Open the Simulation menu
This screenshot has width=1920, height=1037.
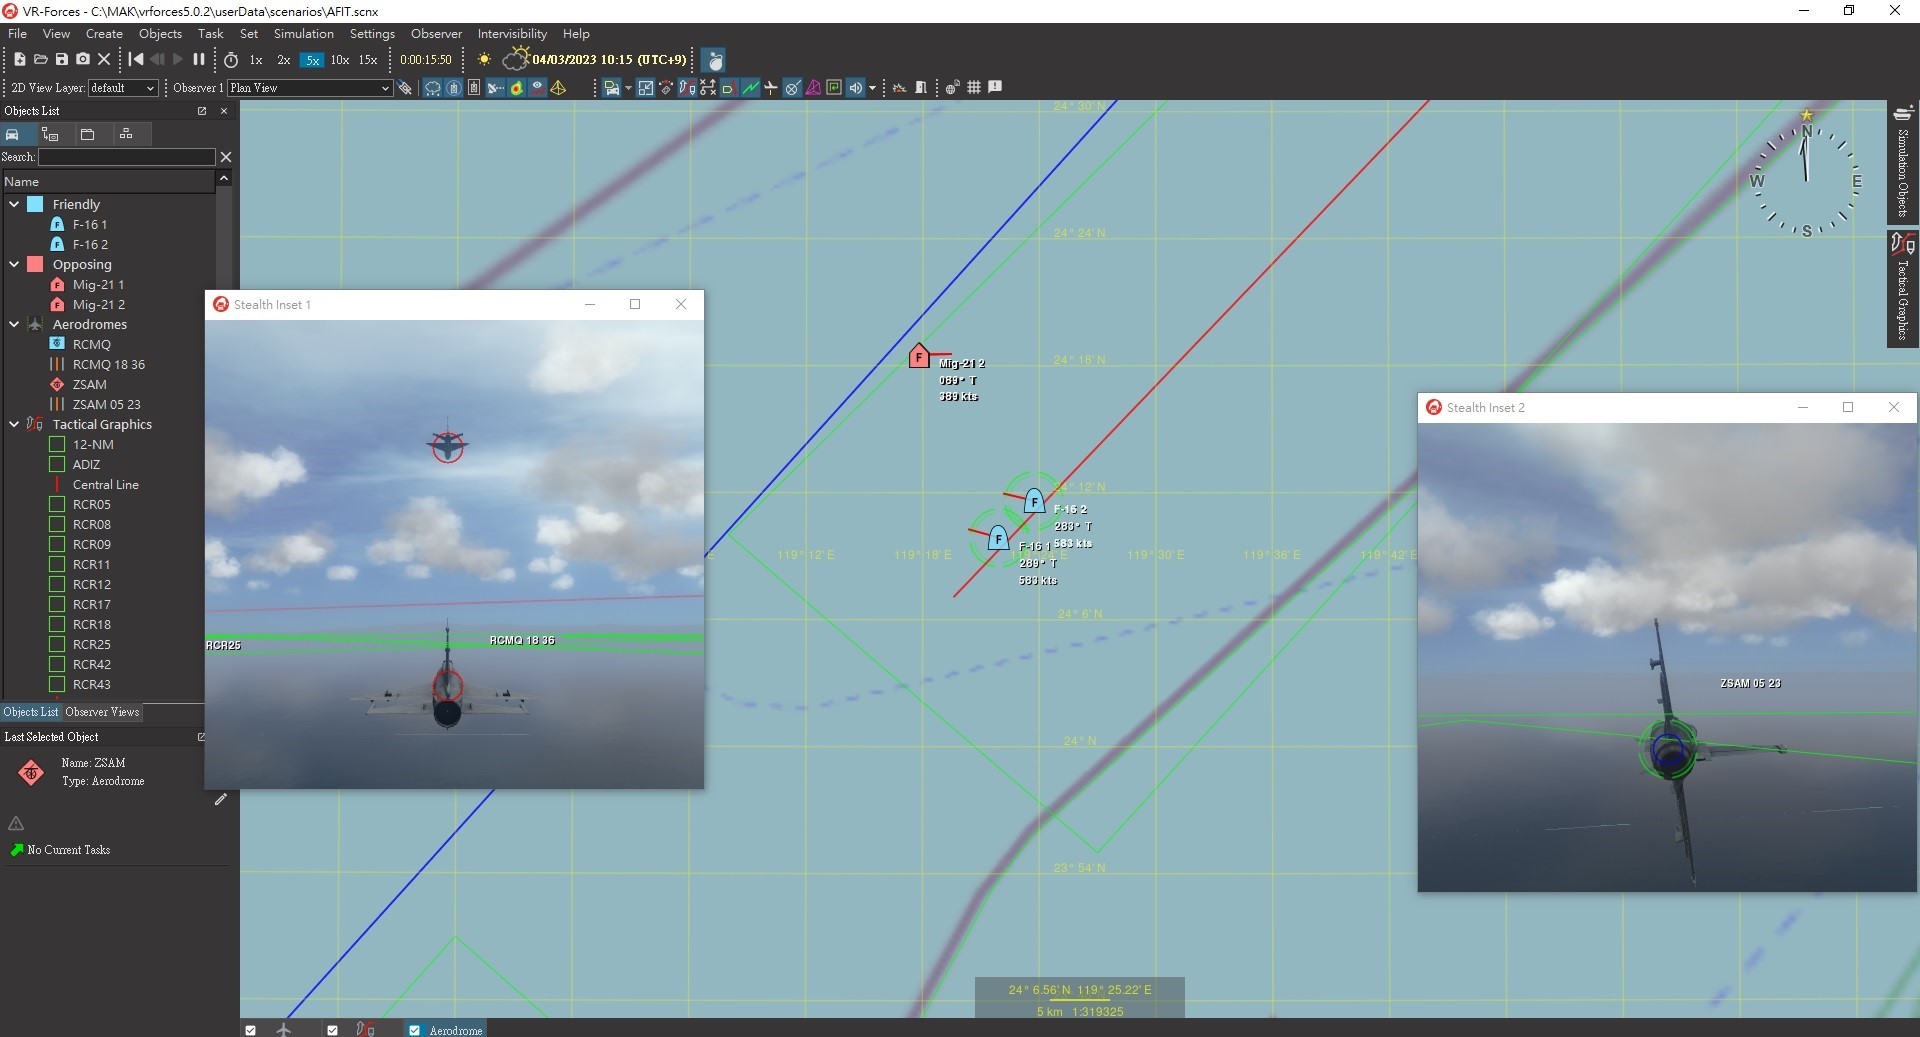(303, 34)
